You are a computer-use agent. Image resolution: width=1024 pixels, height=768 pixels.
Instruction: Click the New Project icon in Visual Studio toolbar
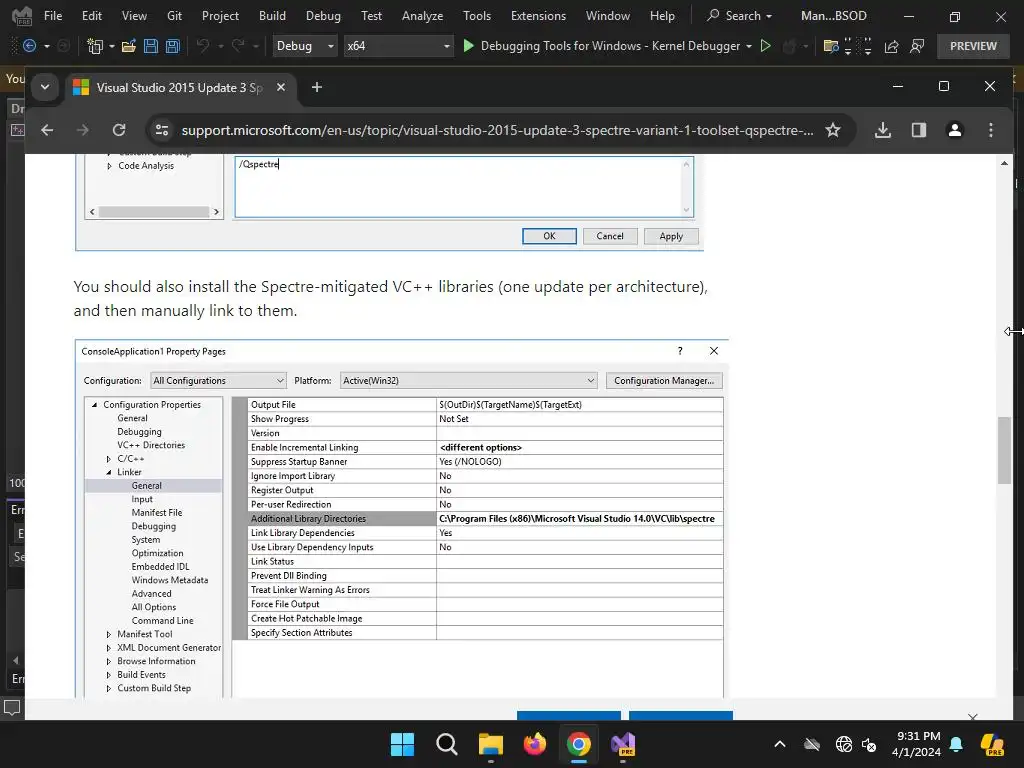[x=95, y=46]
